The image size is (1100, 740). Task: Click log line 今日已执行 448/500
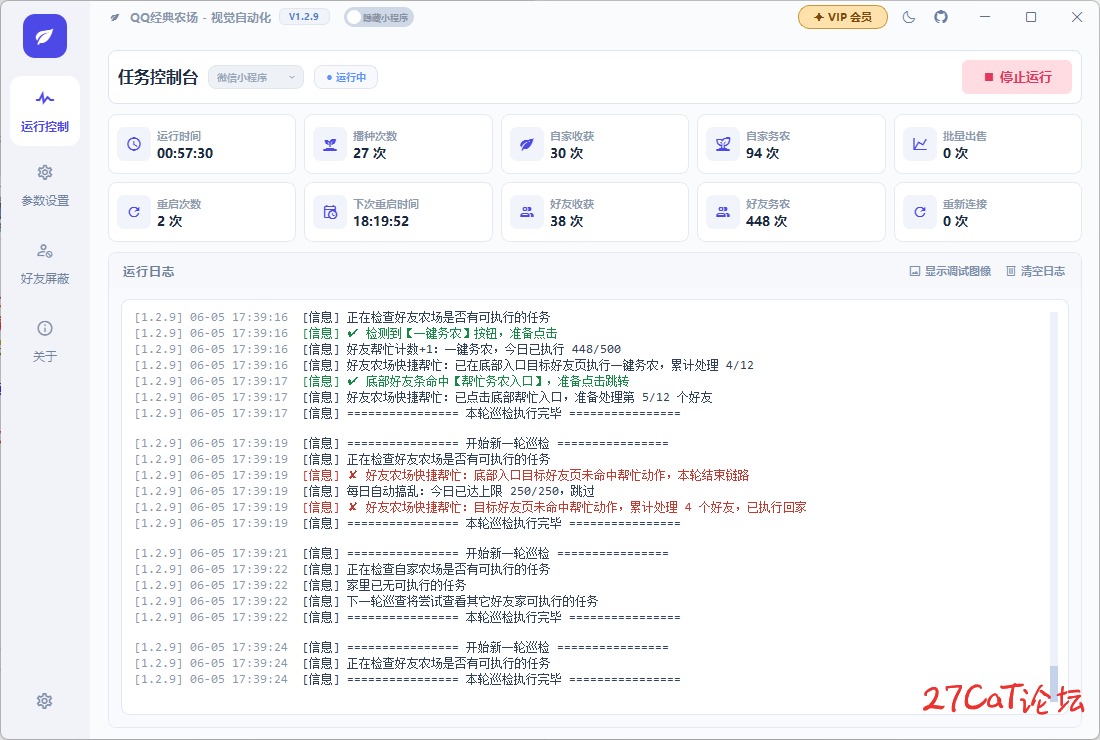(x=377, y=349)
